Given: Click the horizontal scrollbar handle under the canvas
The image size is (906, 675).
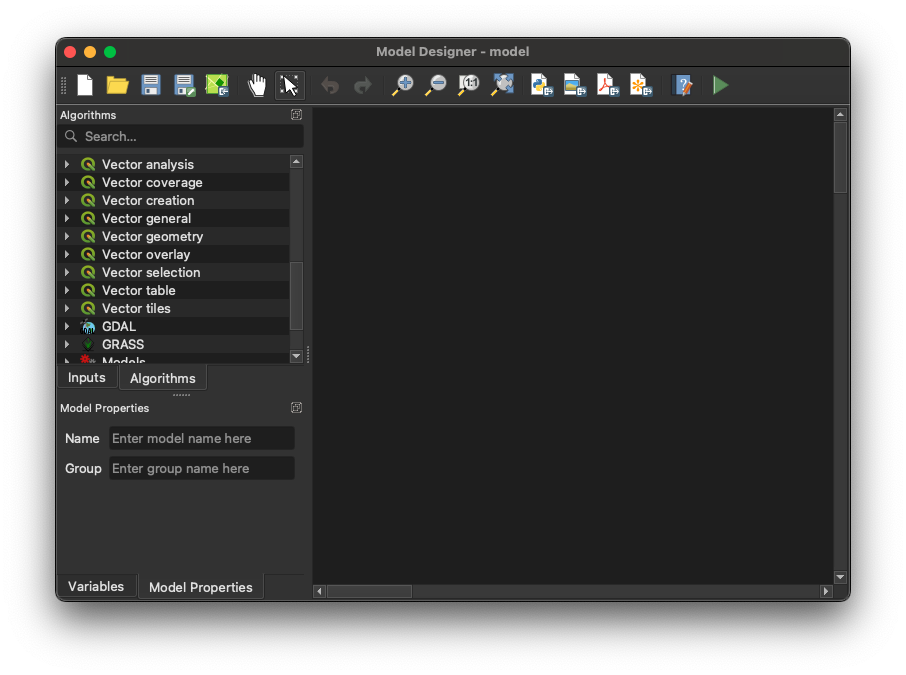Looking at the screenshot, I should (369, 592).
